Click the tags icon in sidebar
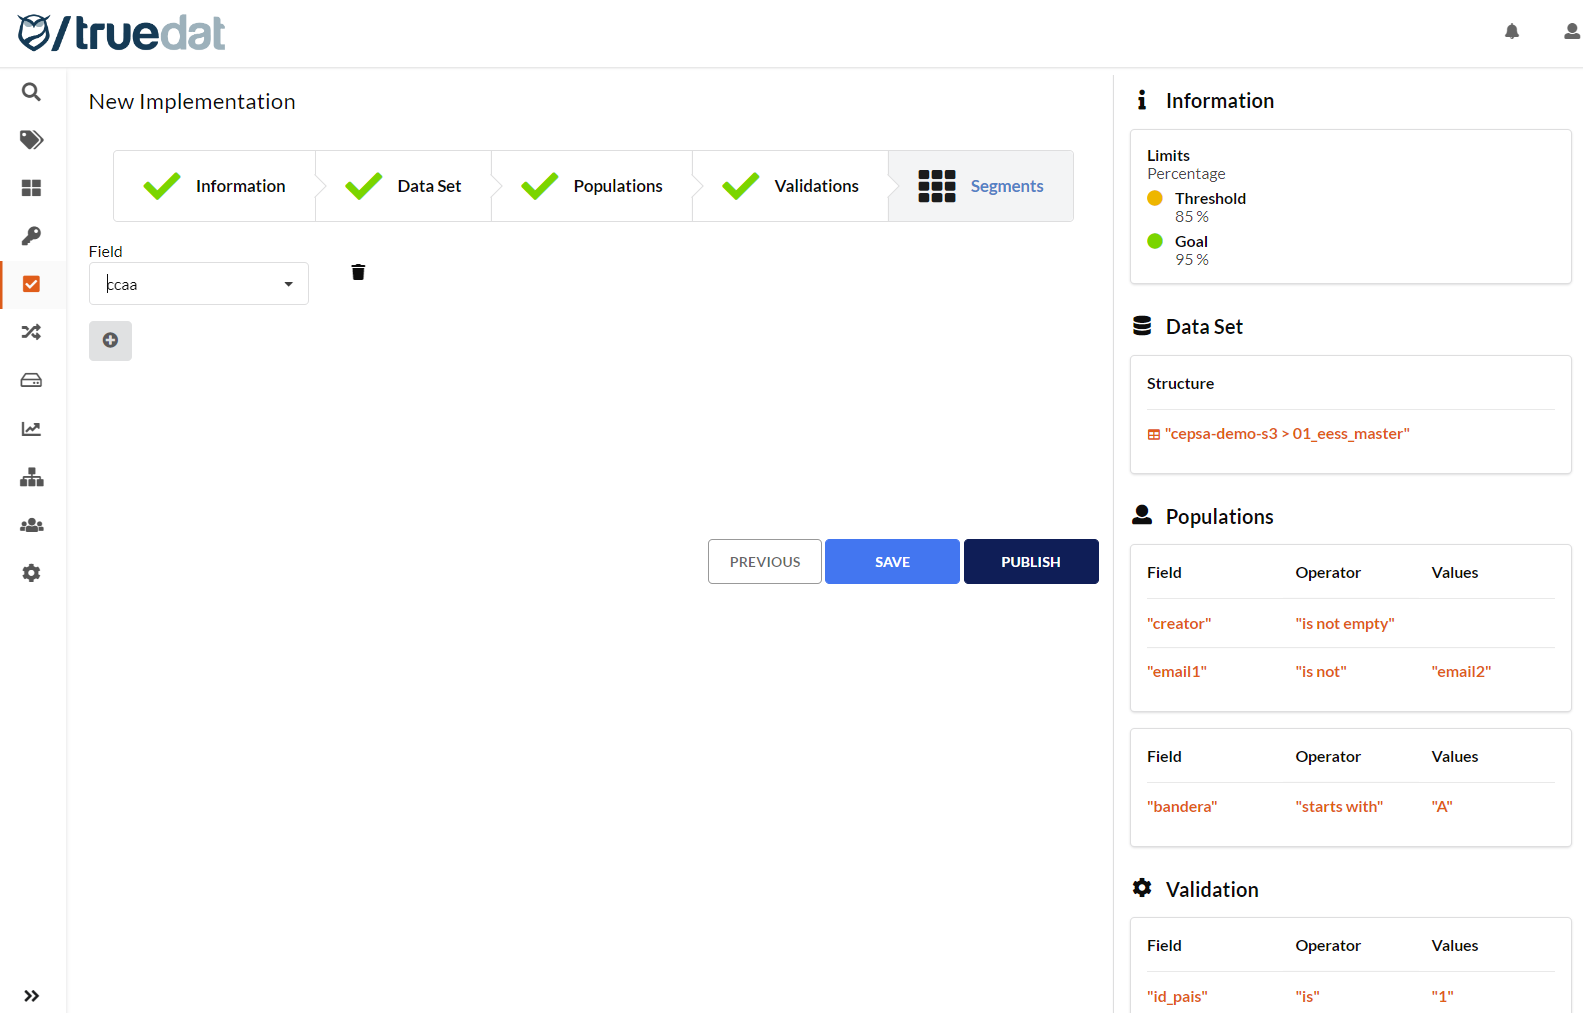 pyautogui.click(x=31, y=140)
